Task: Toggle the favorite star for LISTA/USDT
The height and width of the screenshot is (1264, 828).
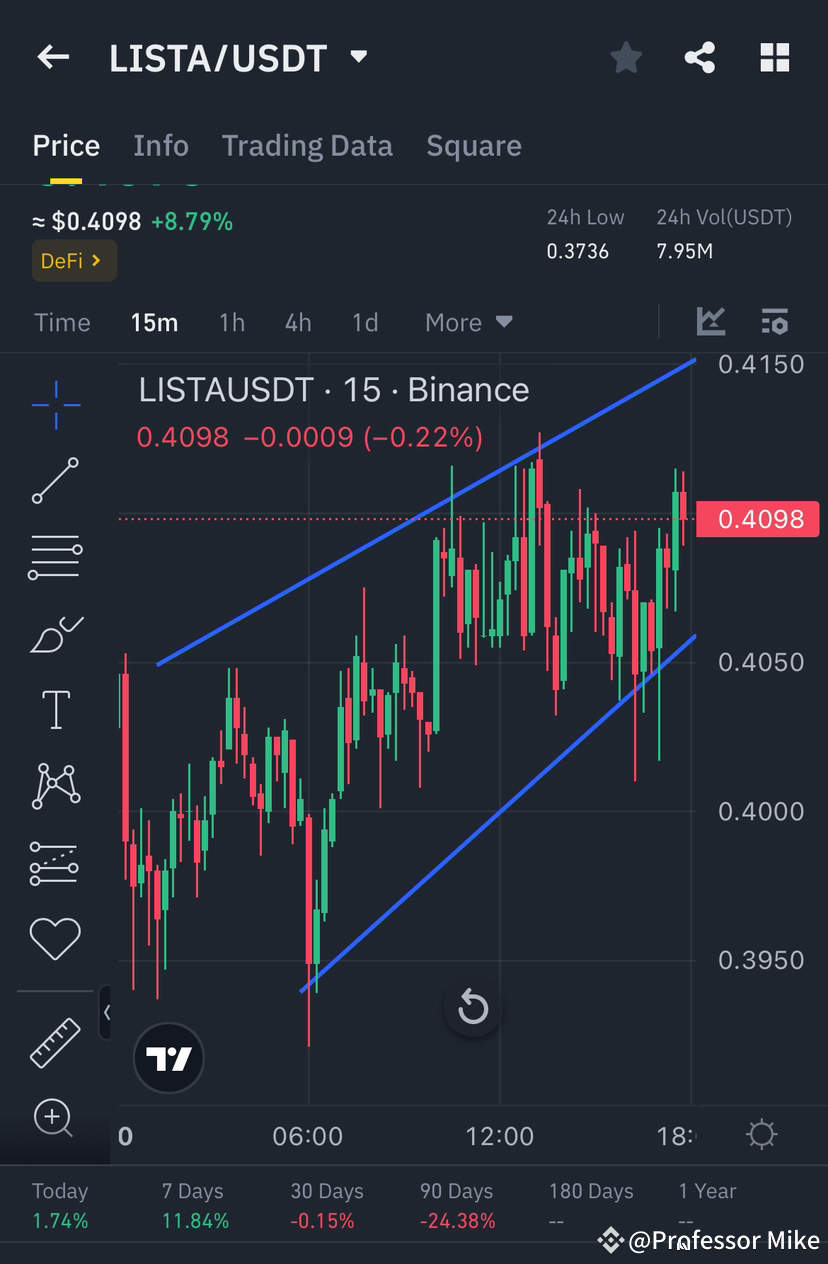Action: (626, 57)
